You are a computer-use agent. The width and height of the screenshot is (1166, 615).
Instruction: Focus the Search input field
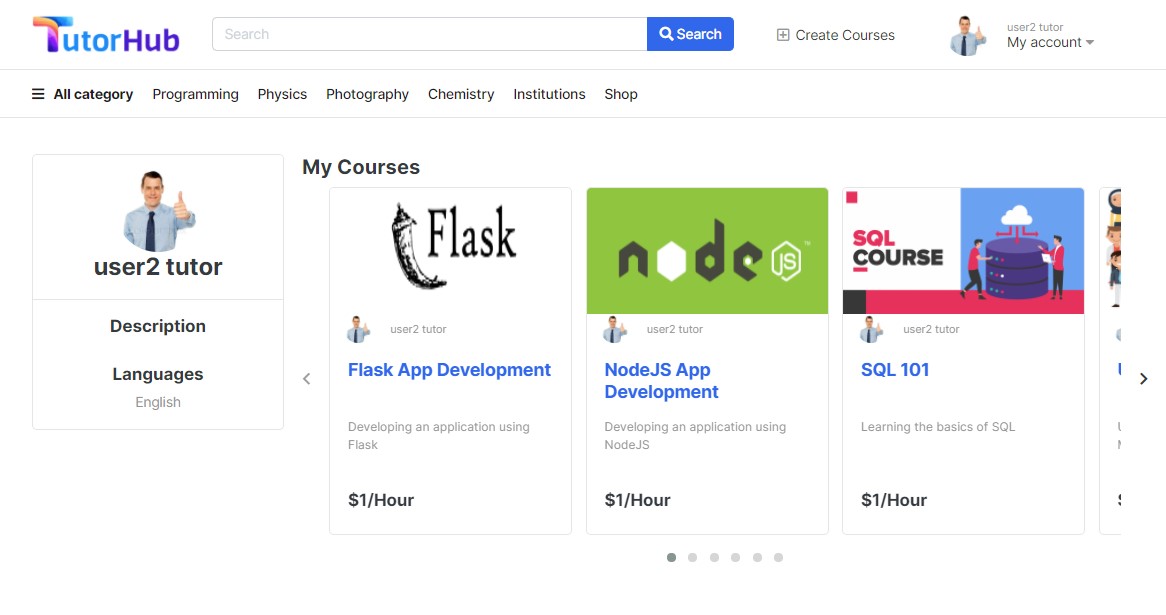430,34
